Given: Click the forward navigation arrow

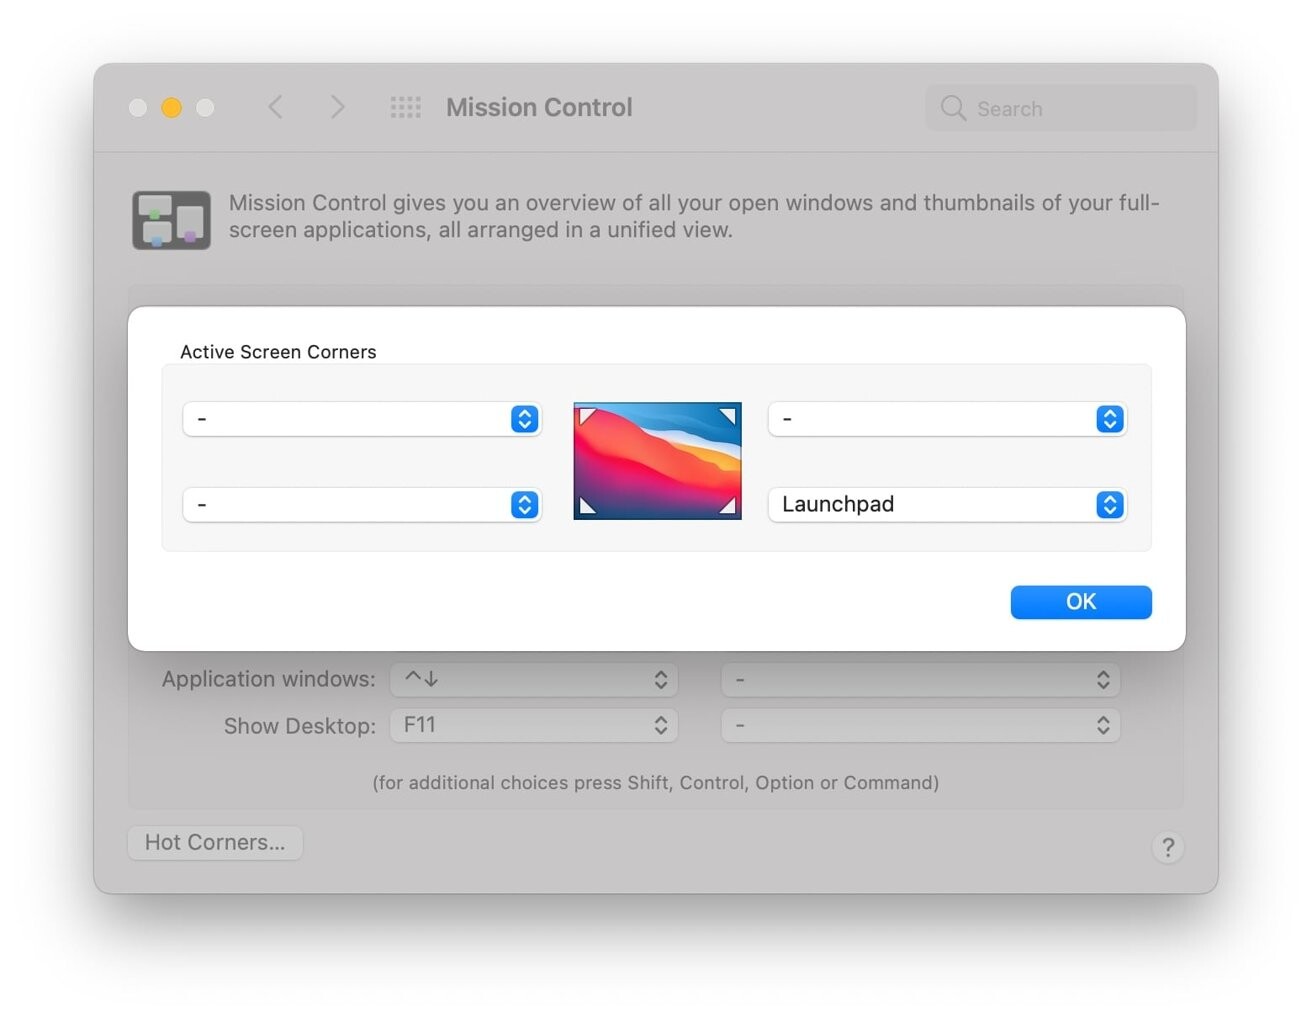Looking at the screenshot, I should click(x=338, y=107).
